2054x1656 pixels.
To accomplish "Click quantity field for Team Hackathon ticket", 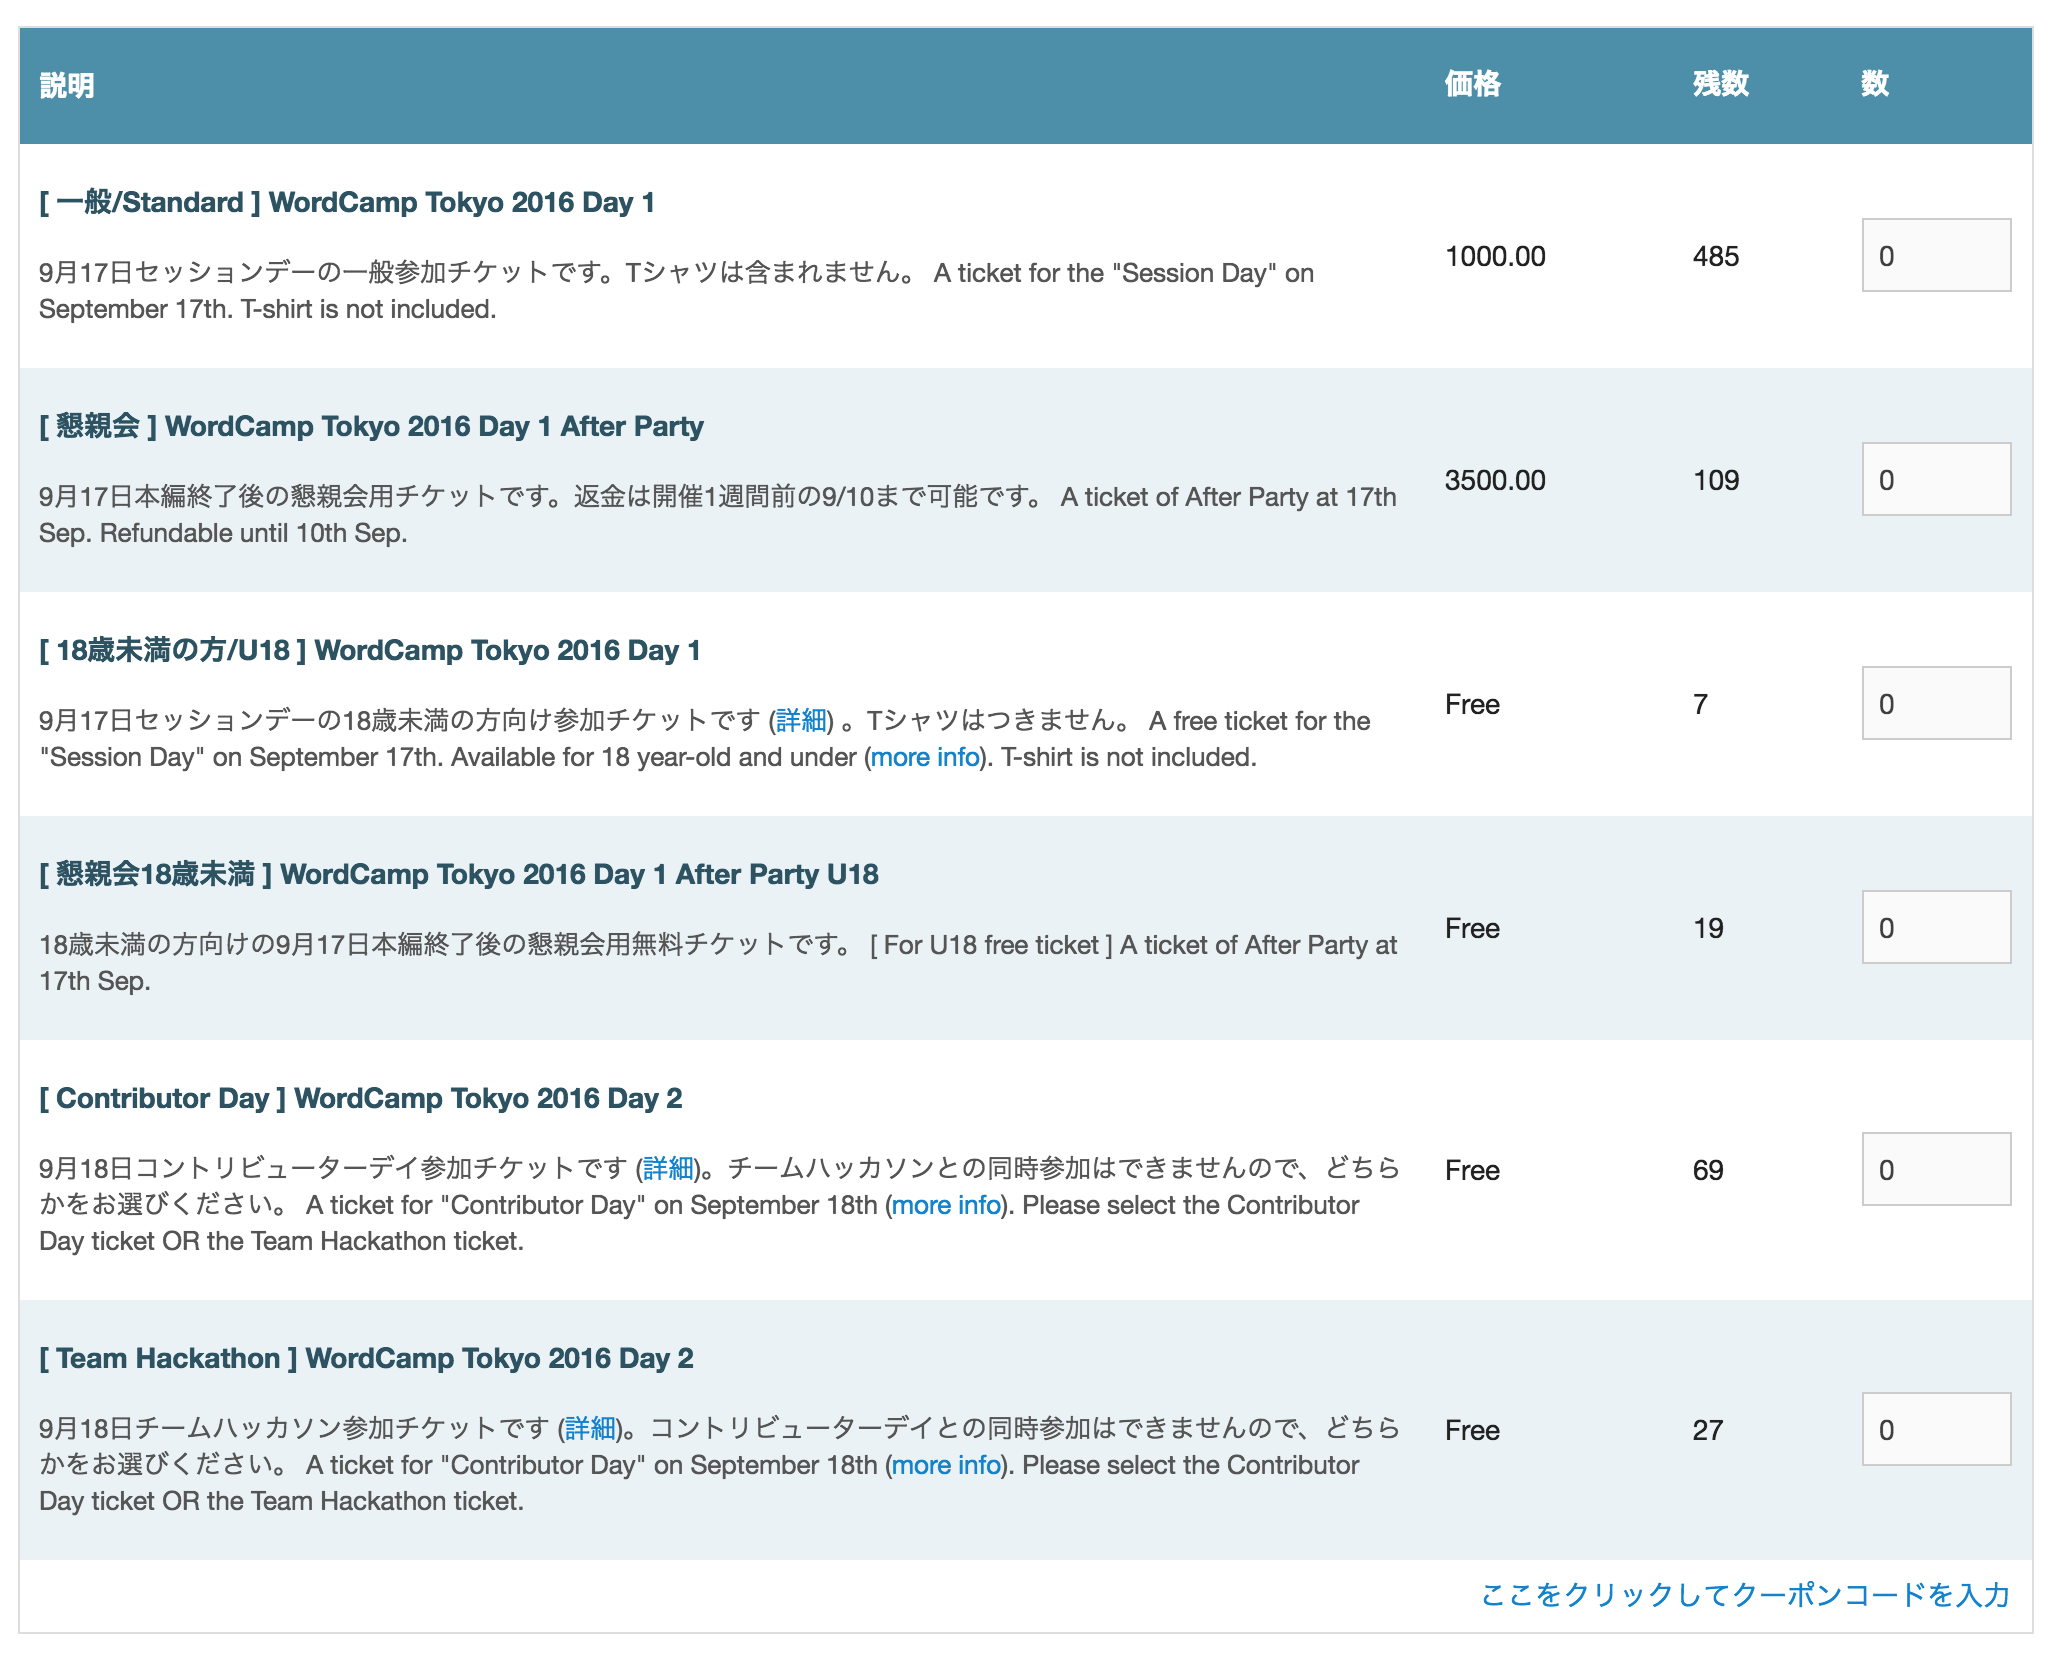I will pos(1935,1430).
